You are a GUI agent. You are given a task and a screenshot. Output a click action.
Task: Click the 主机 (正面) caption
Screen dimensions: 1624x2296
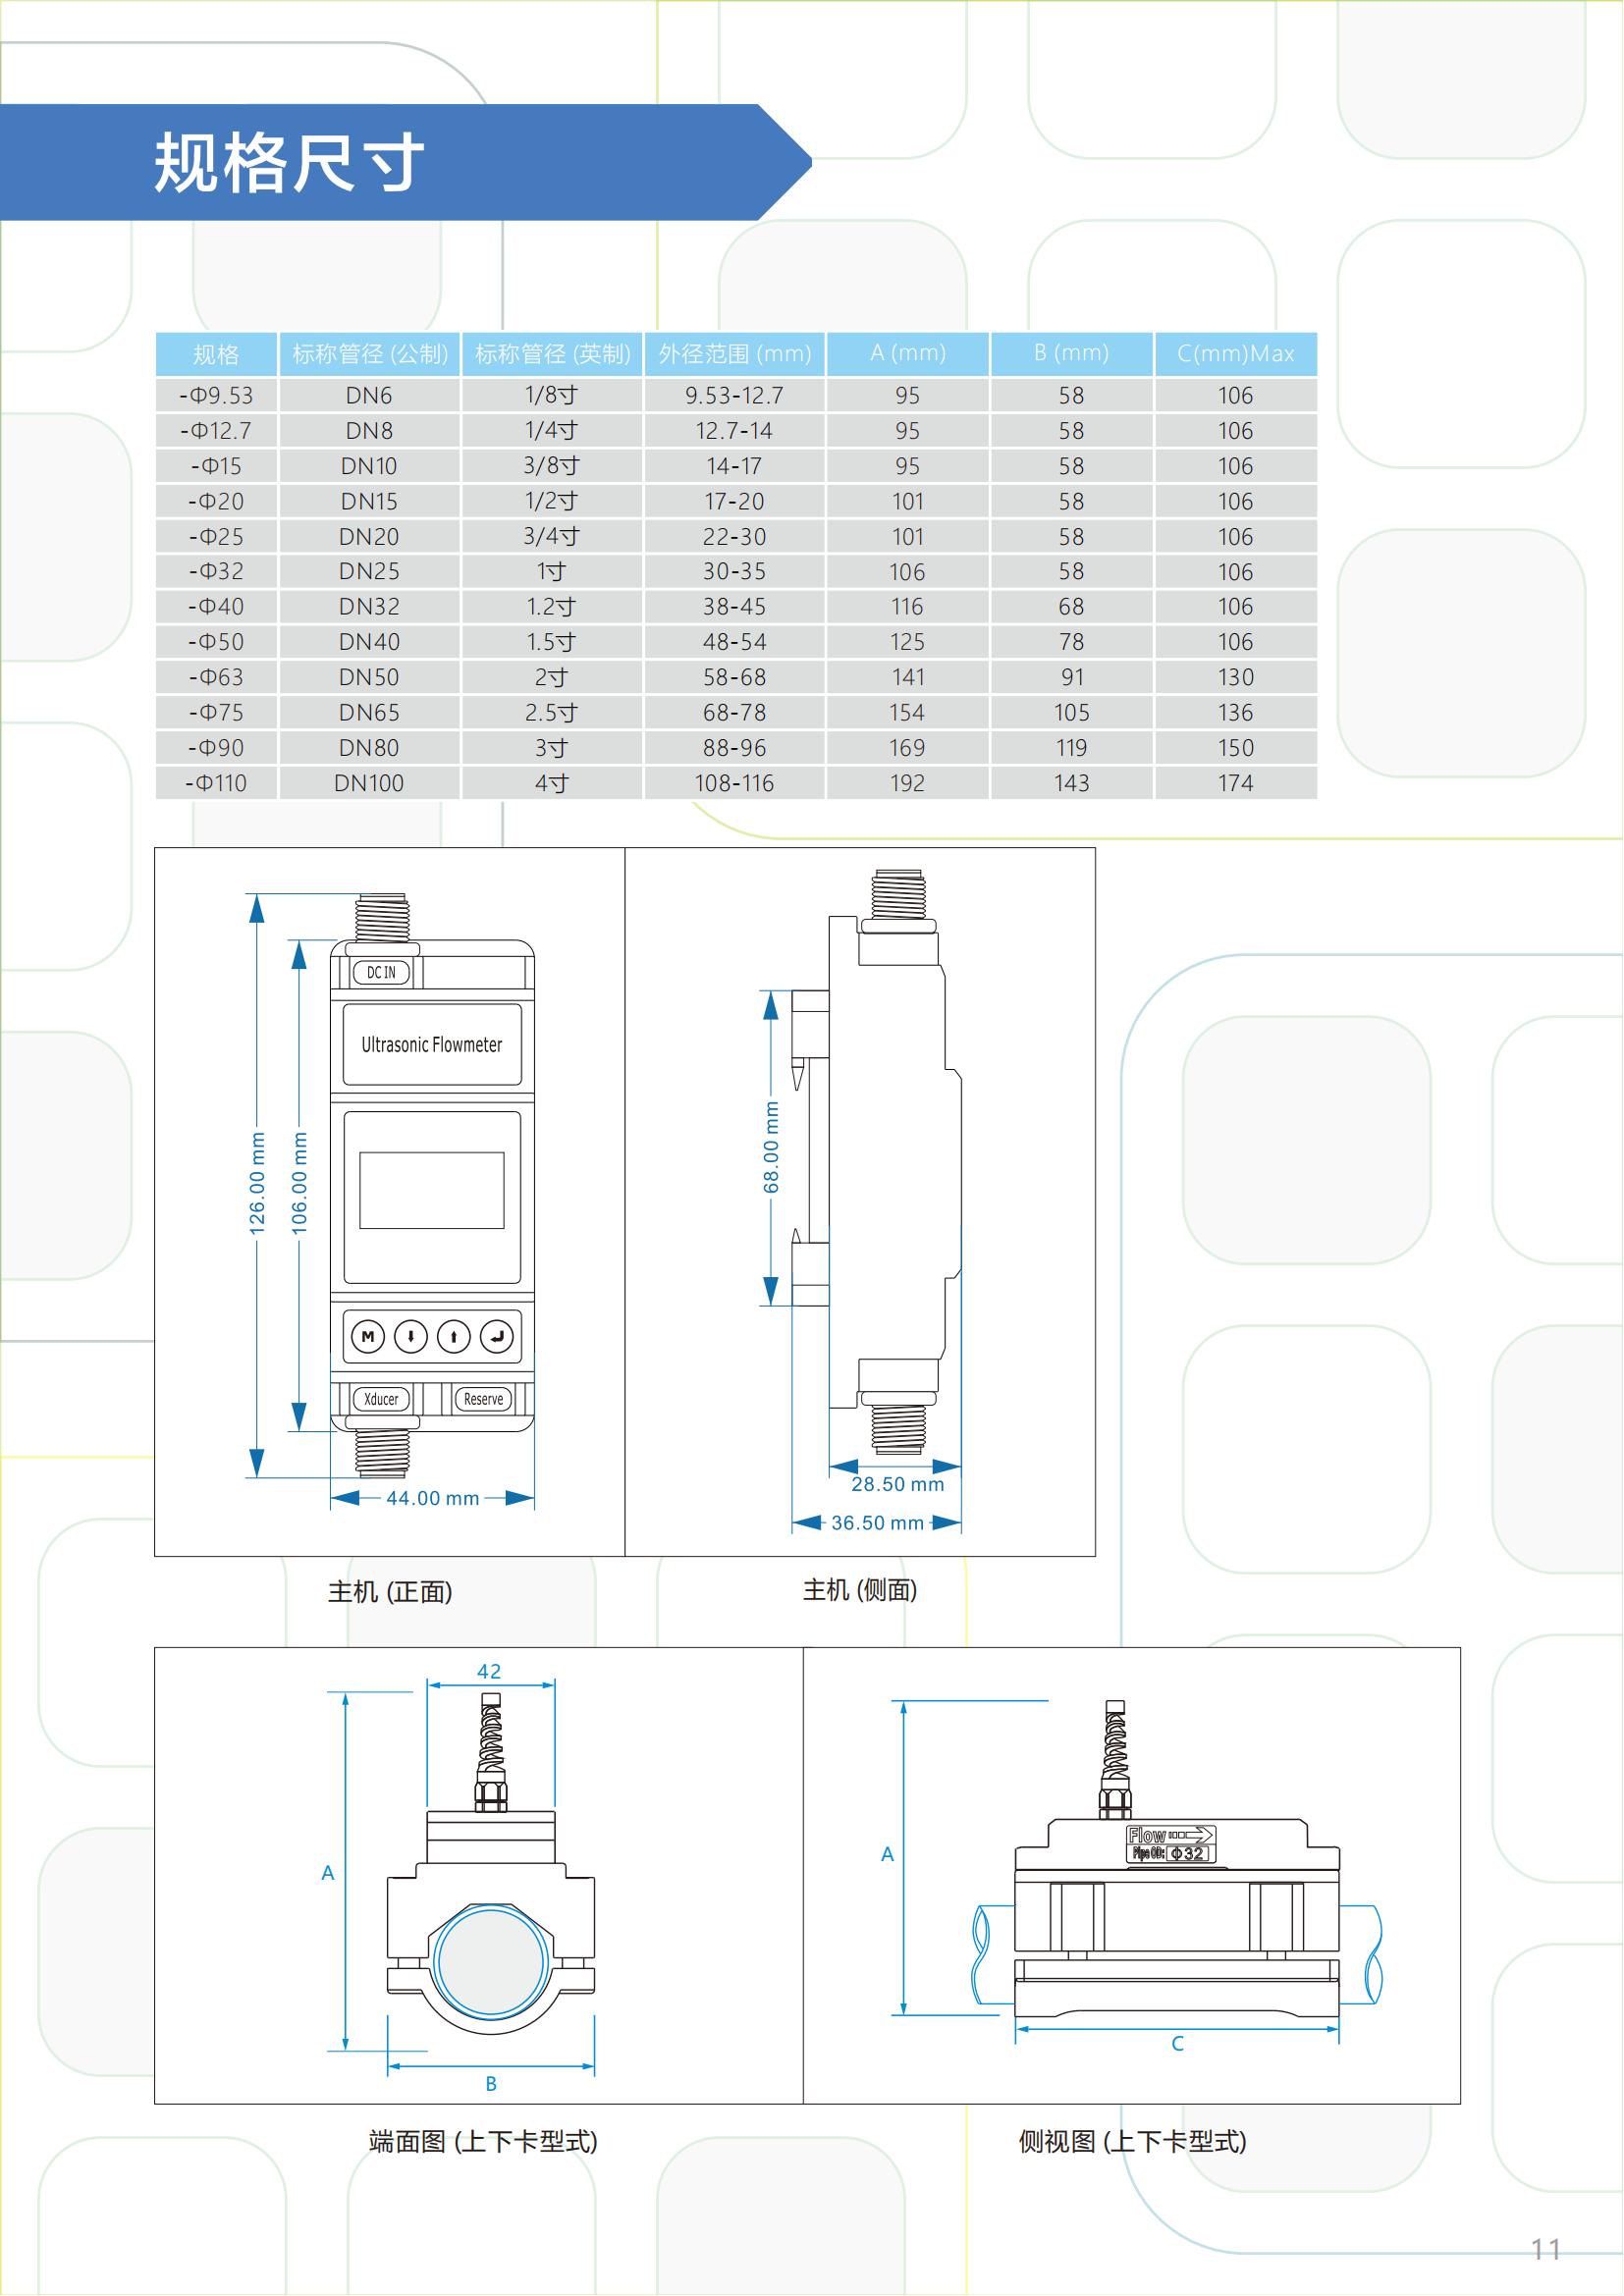coord(390,1592)
